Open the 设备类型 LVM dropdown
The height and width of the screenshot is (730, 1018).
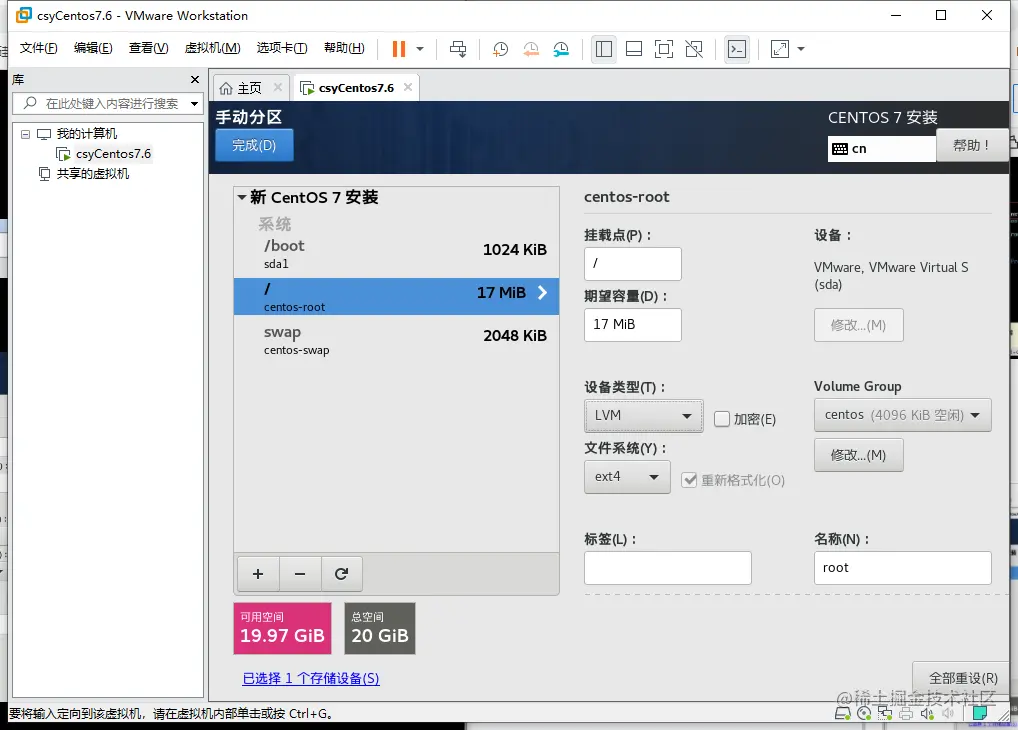tap(643, 416)
